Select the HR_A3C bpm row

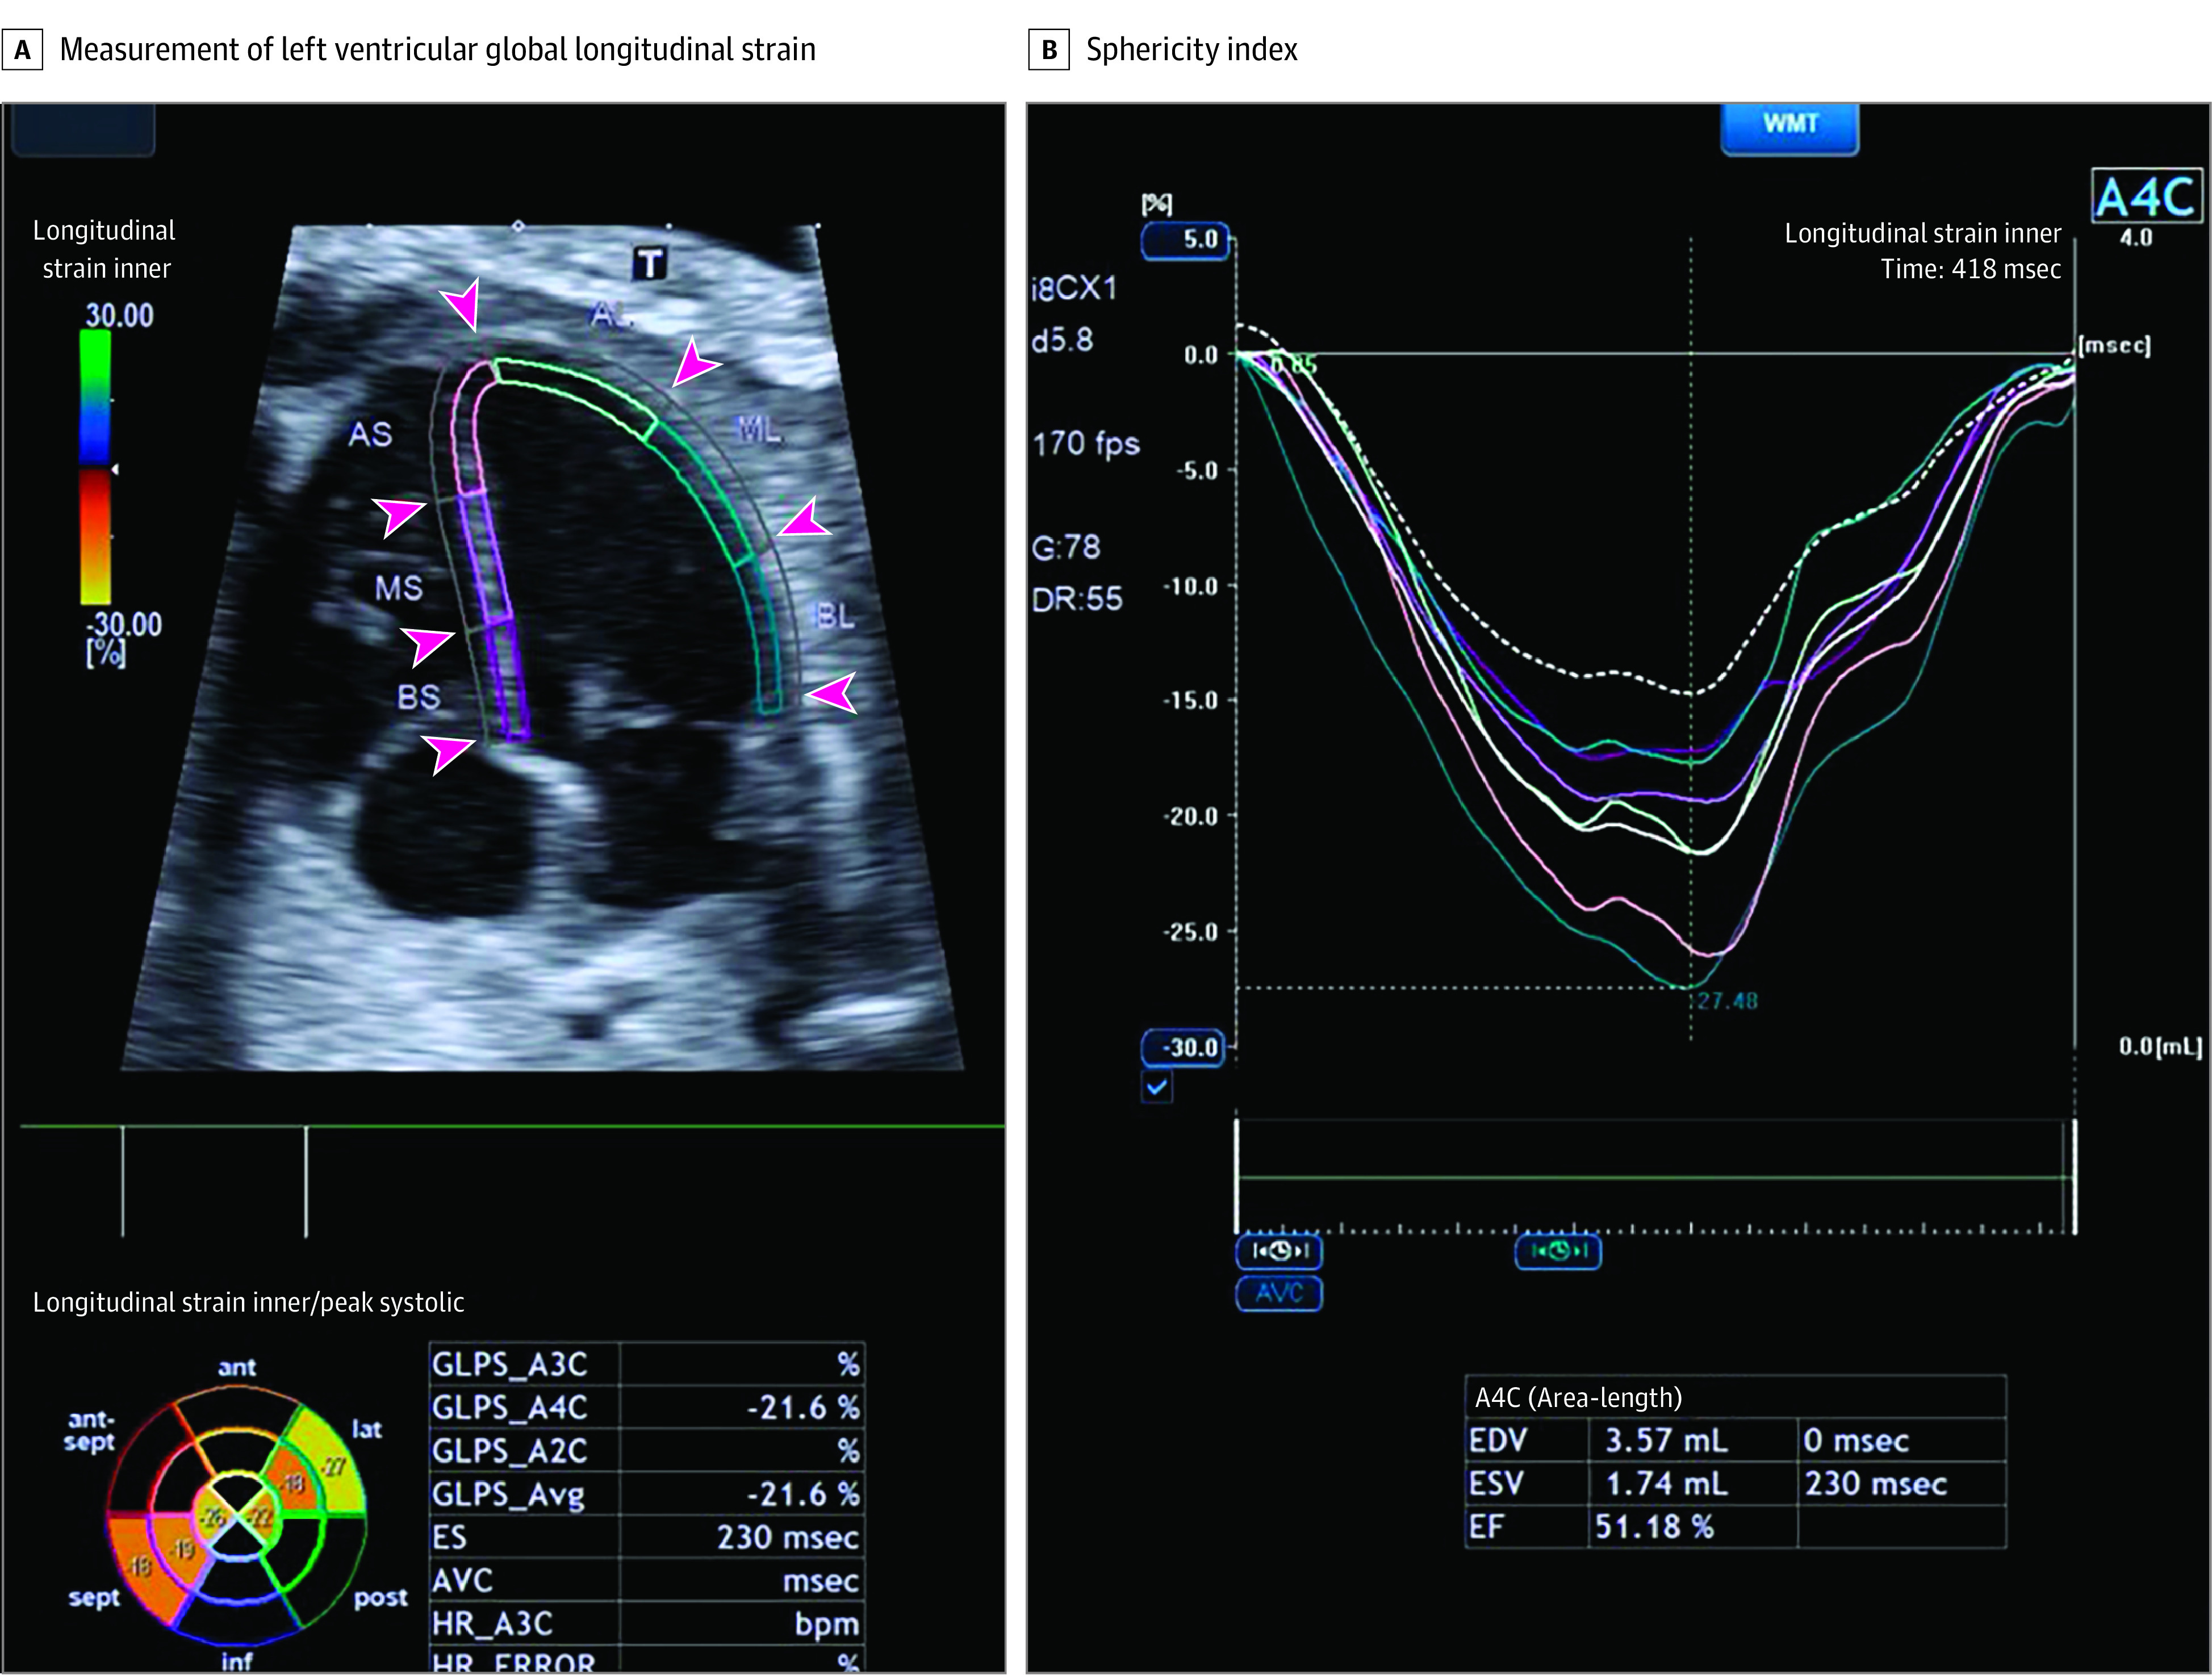click(x=647, y=1623)
